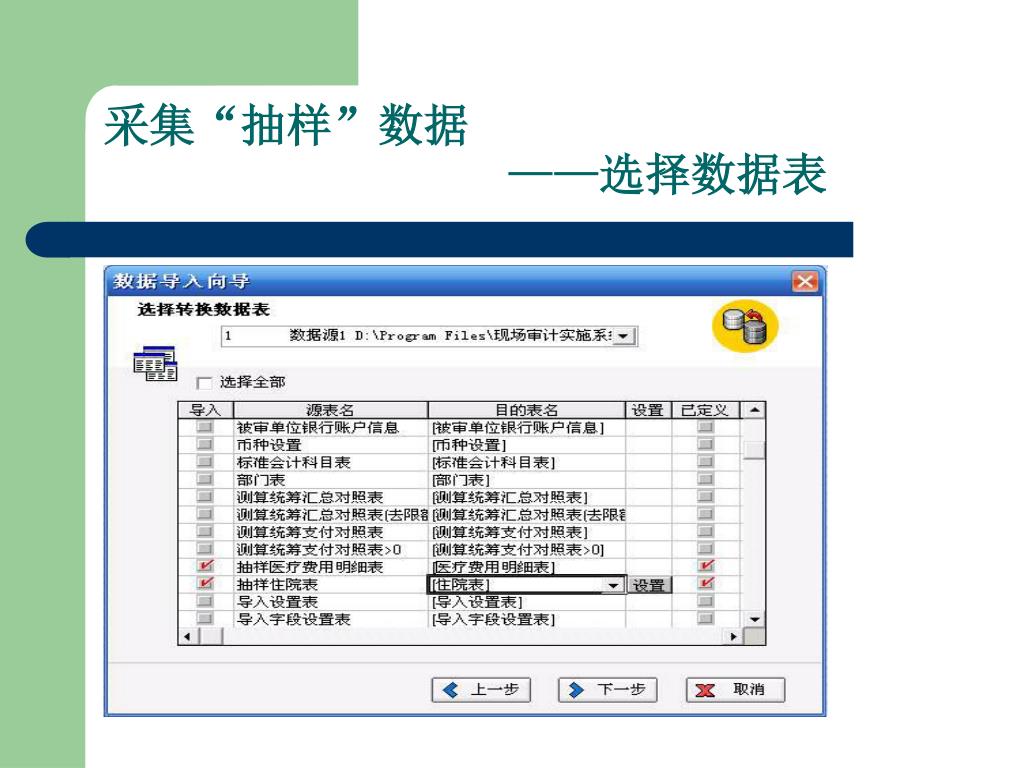
Task: Click the data tables icon beside source field
Action: [155, 364]
